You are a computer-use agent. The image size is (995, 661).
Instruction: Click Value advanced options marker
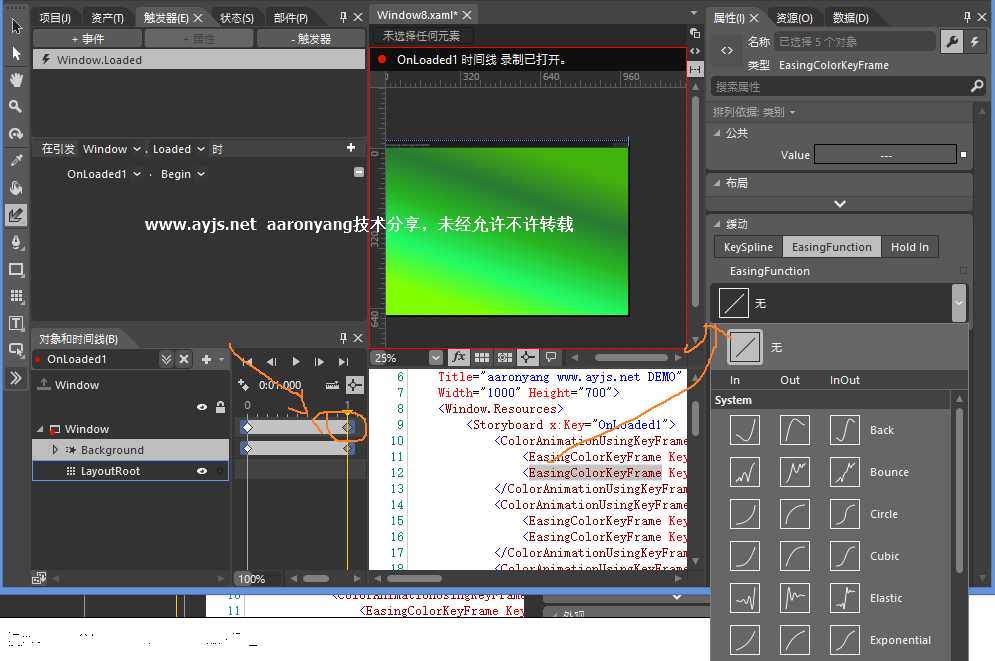tap(964, 154)
